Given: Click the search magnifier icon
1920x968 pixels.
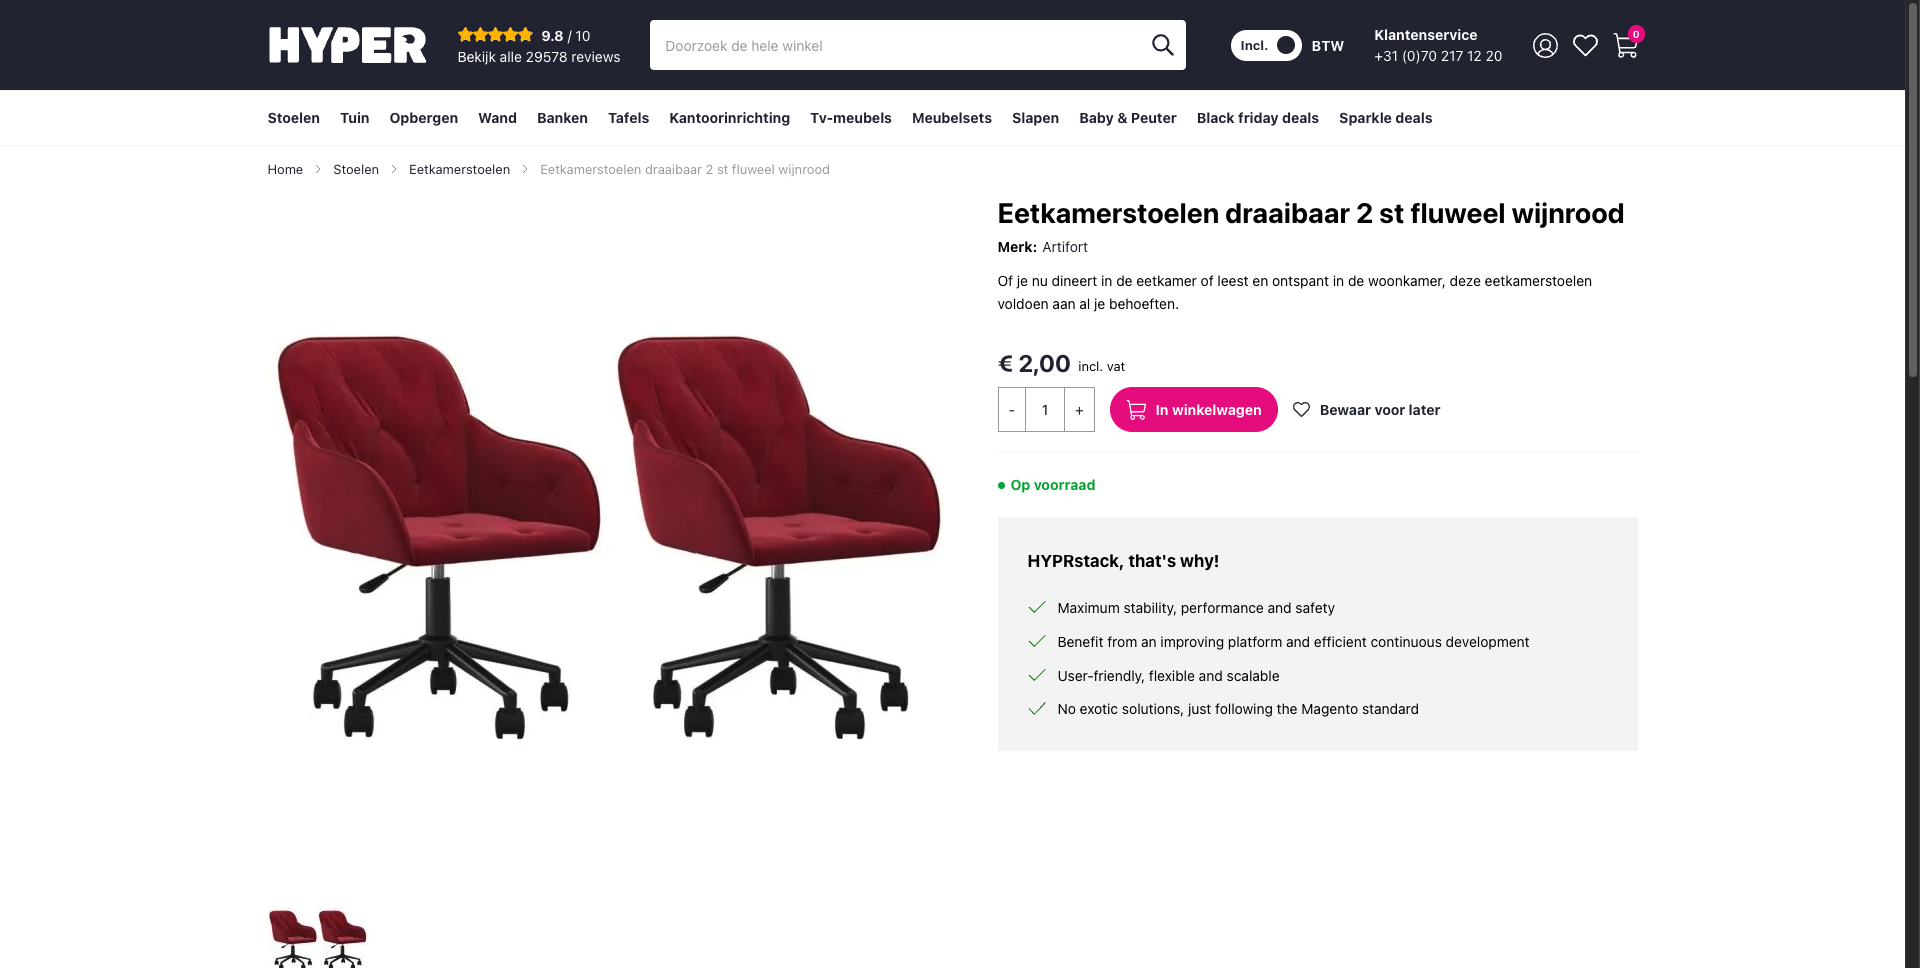Looking at the screenshot, I should point(1162,45).
